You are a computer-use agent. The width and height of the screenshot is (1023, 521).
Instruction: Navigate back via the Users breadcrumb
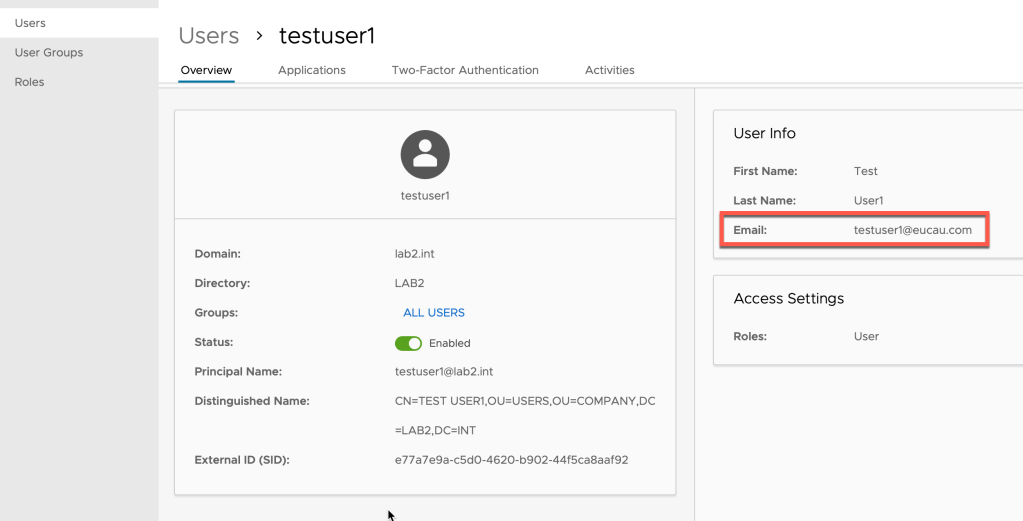point(209,36)
